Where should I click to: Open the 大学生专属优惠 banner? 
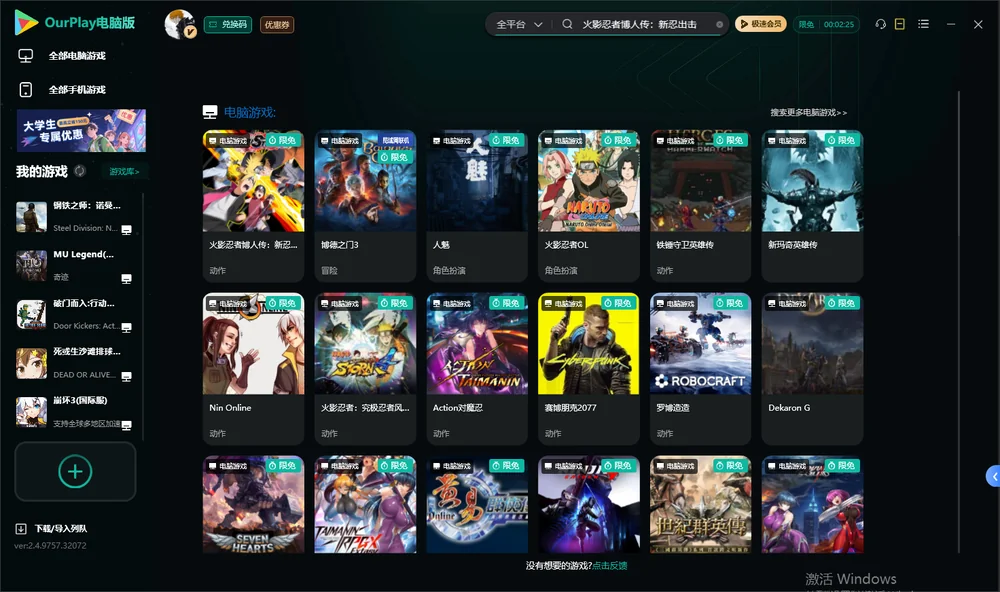[x=81, y=130]
